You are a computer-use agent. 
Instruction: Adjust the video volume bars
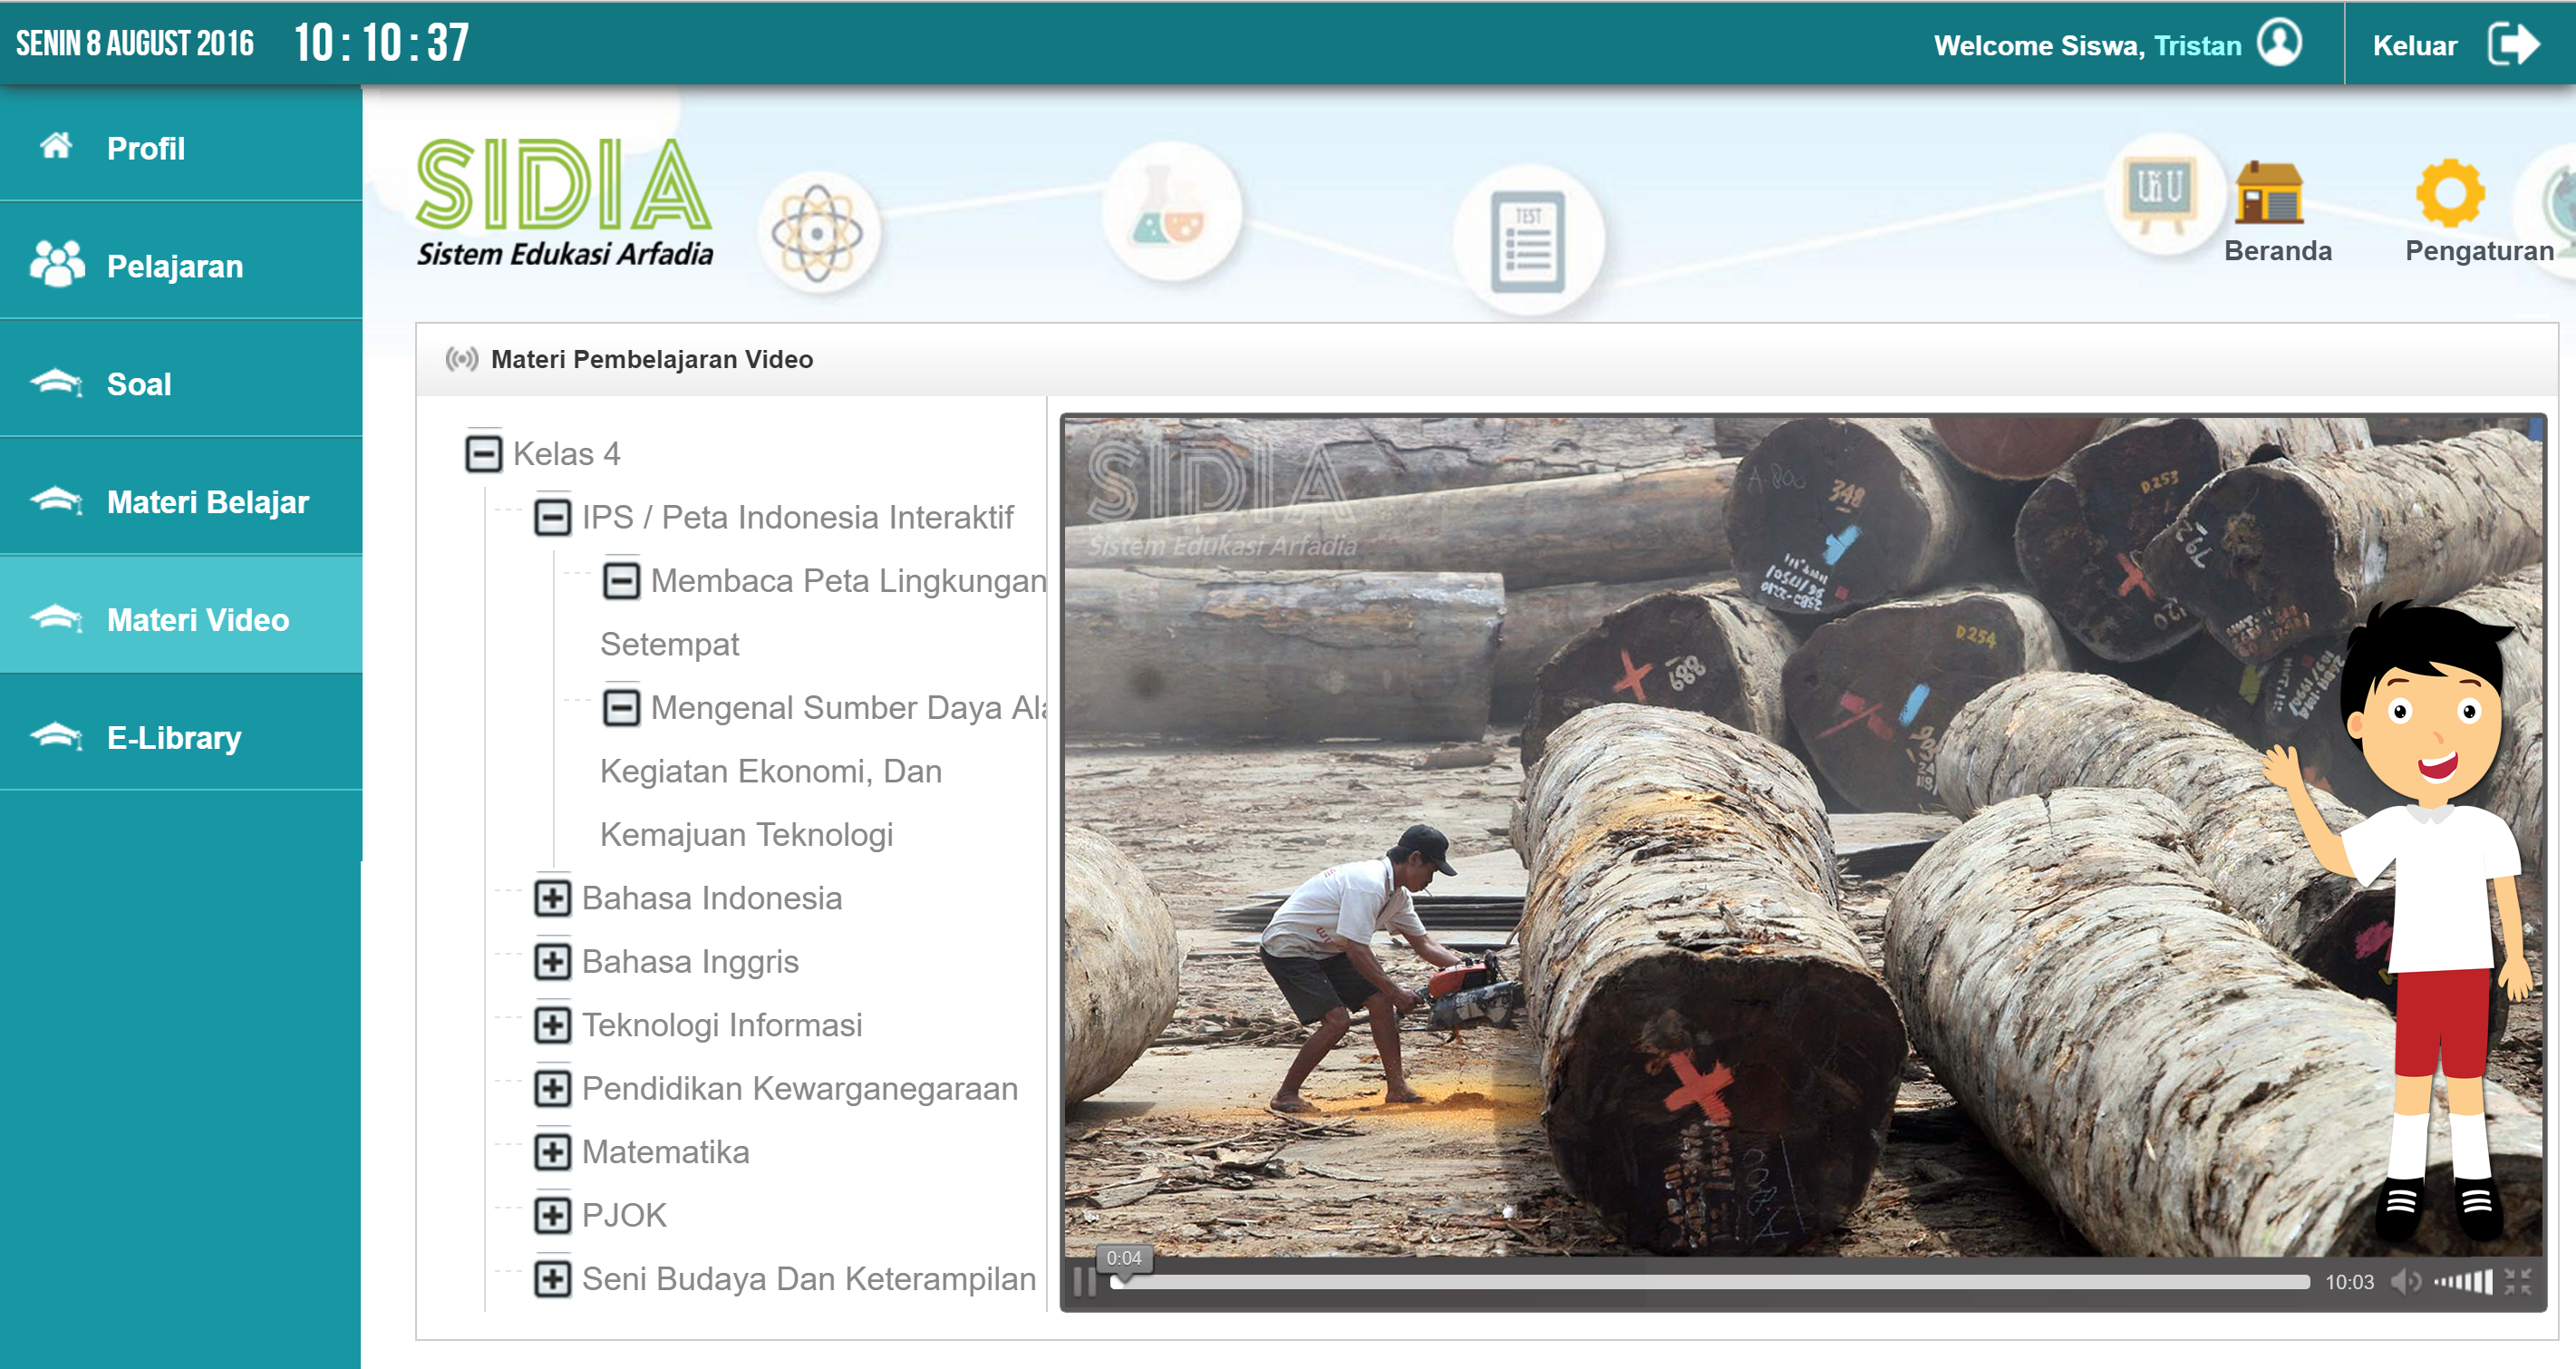[2463, 1281]
